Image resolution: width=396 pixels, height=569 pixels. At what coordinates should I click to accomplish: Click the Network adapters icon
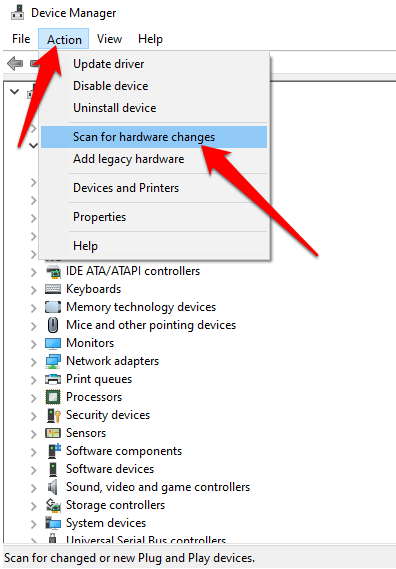click(53, 361)
